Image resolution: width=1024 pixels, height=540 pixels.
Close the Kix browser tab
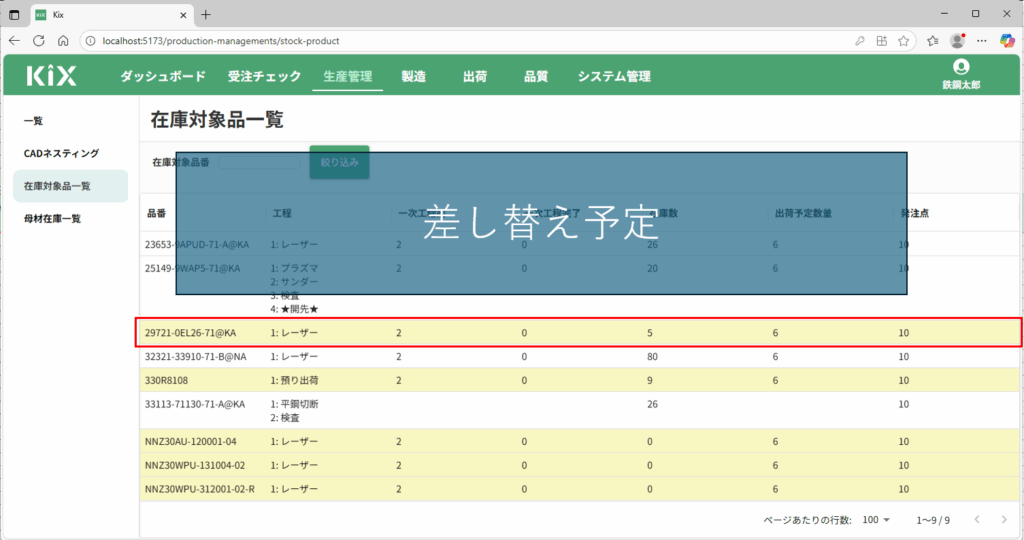(183, 14)
